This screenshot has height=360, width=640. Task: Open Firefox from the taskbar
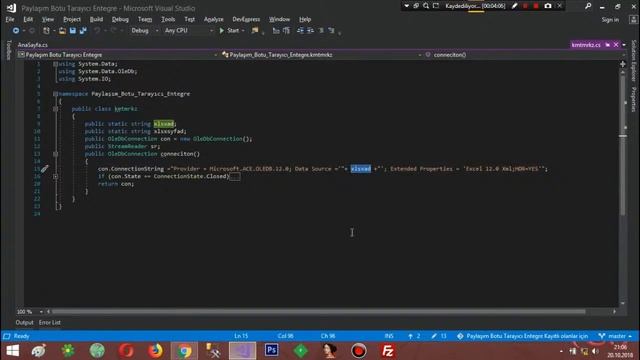[x=155, y=350]
